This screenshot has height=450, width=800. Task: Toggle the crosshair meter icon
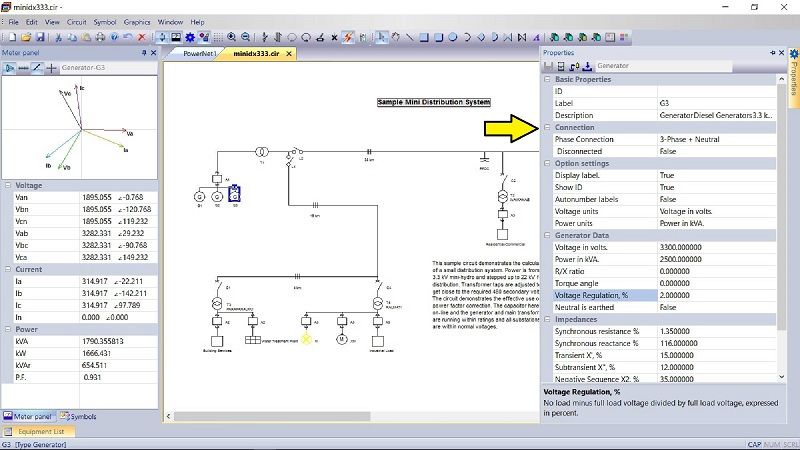click(51, 67)
